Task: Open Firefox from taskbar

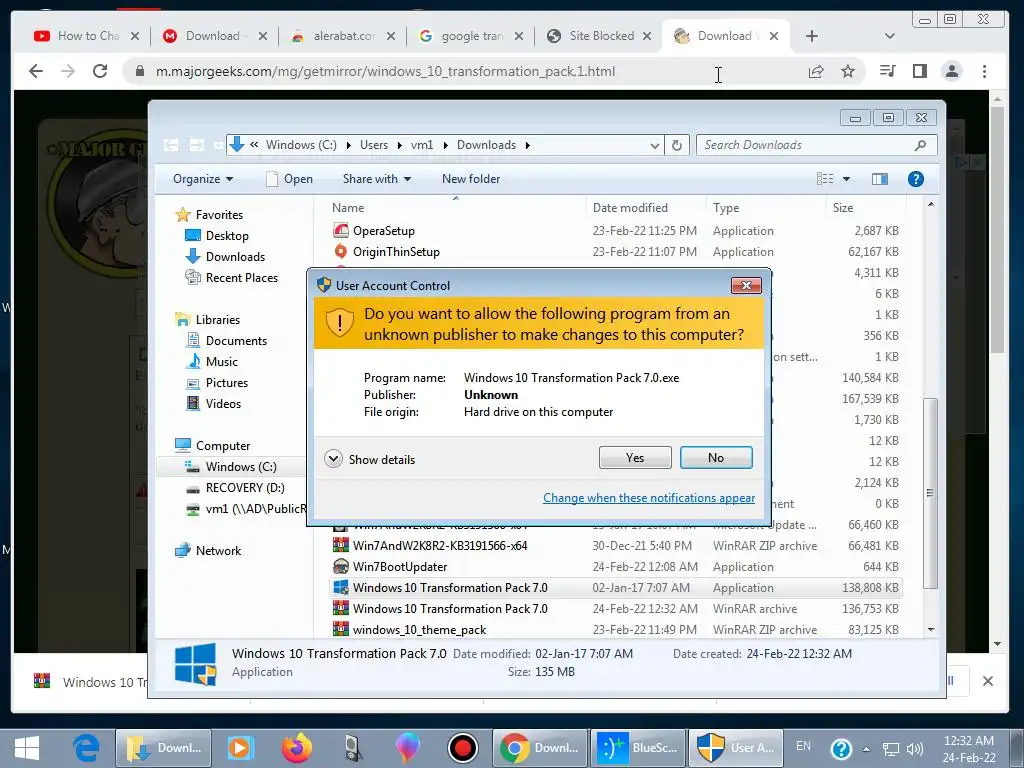Action: click(x=297, y=748)
